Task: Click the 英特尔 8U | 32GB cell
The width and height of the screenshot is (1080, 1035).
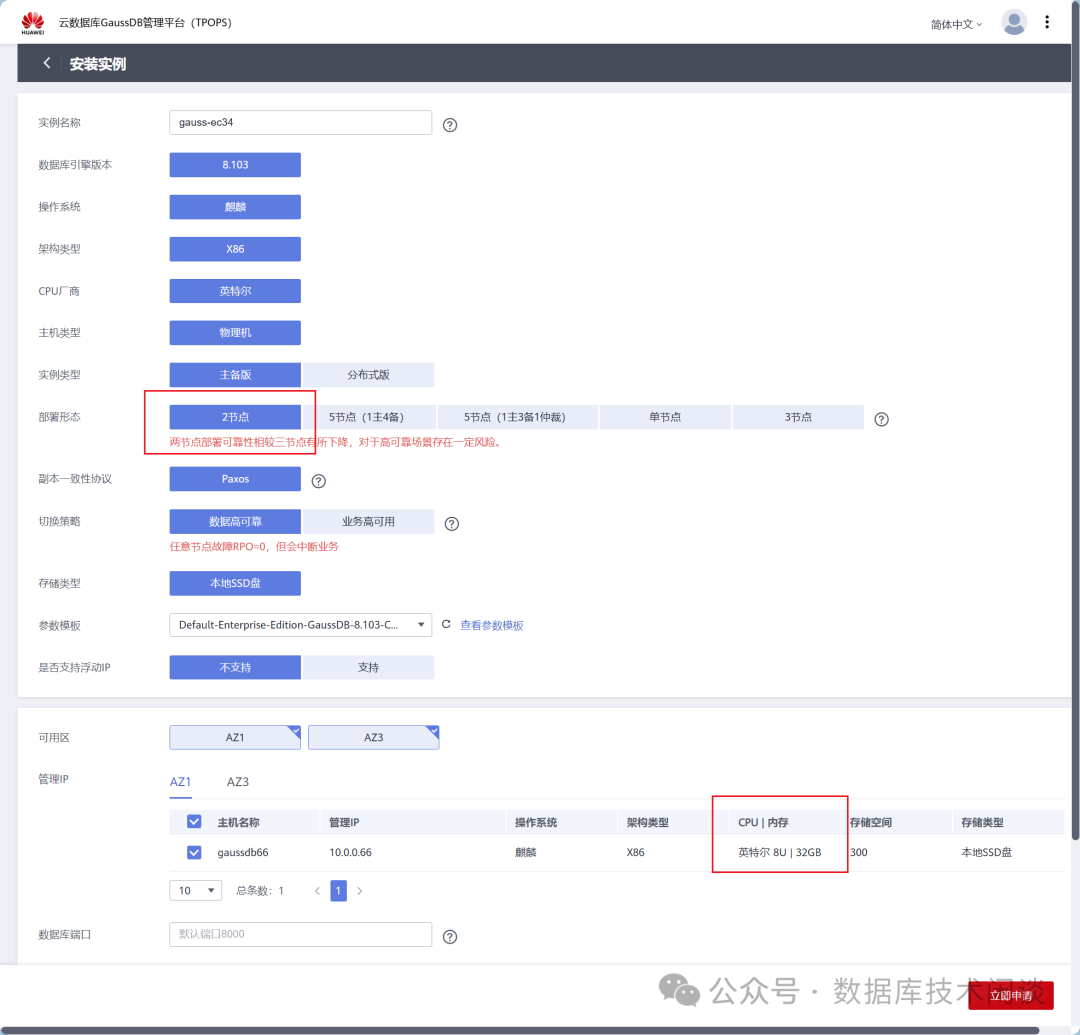Action: click(780, 853)
